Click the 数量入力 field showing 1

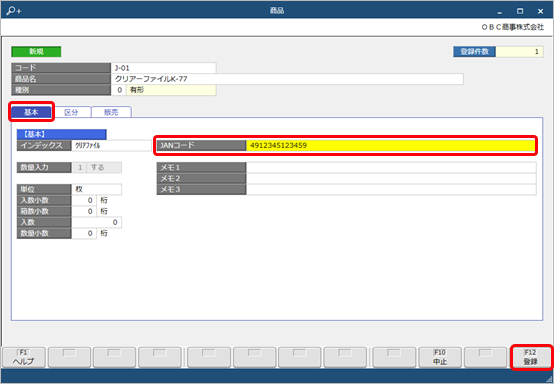click(79, 167)
